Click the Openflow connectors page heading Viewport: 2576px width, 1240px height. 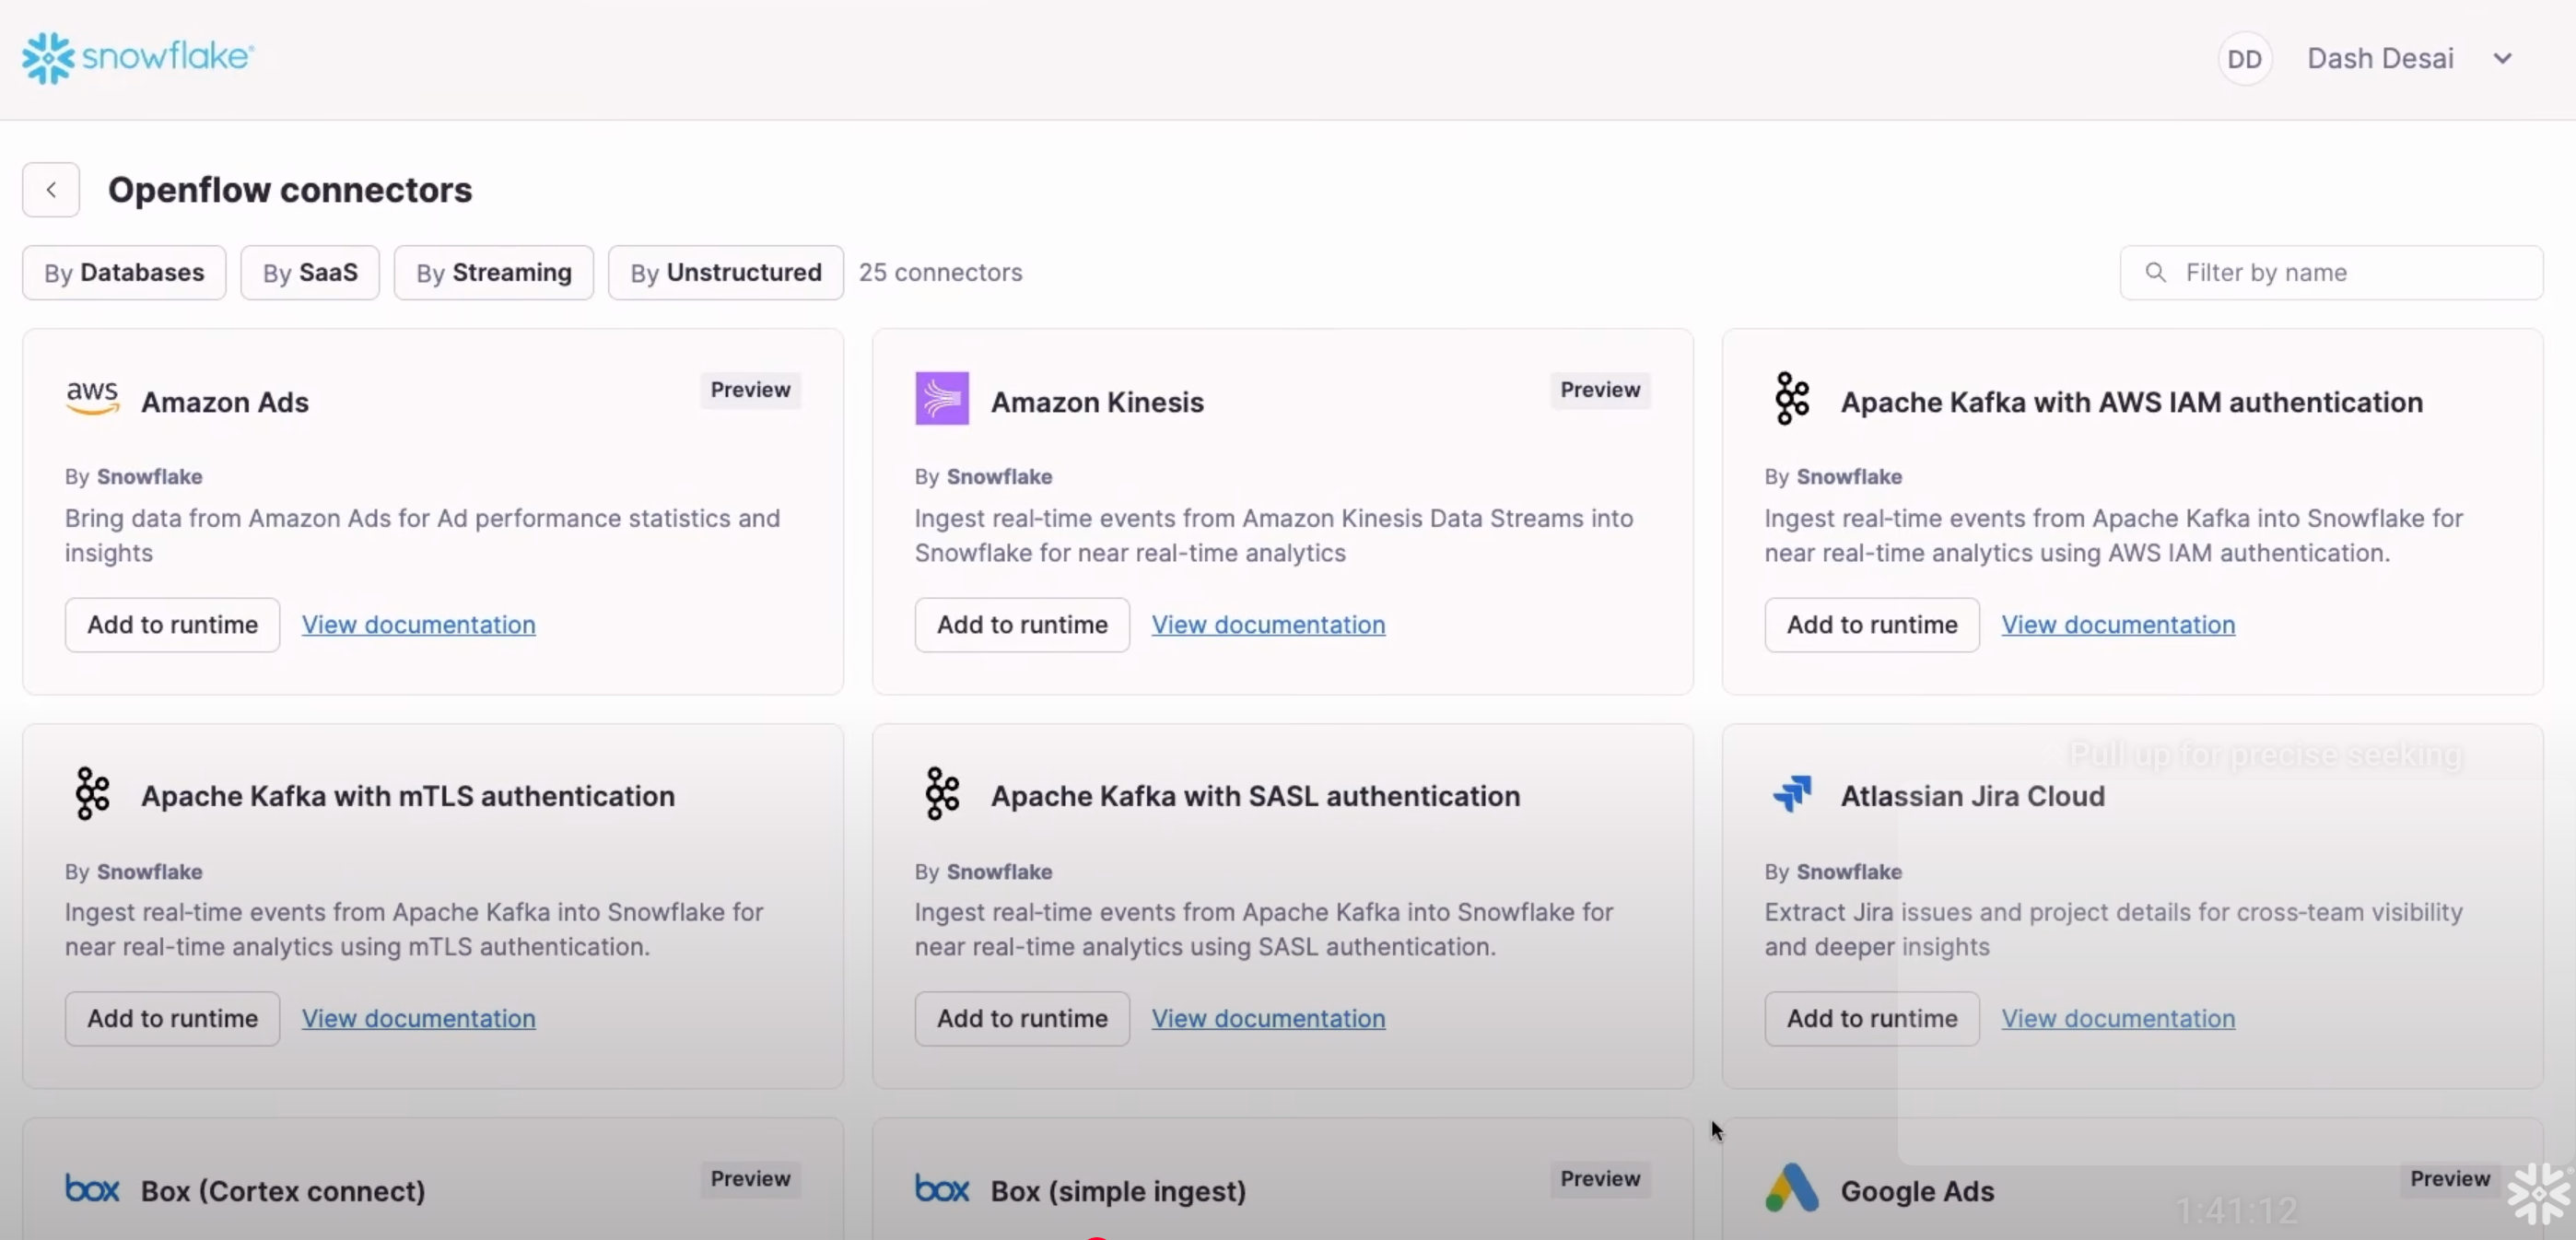(290, 190)
